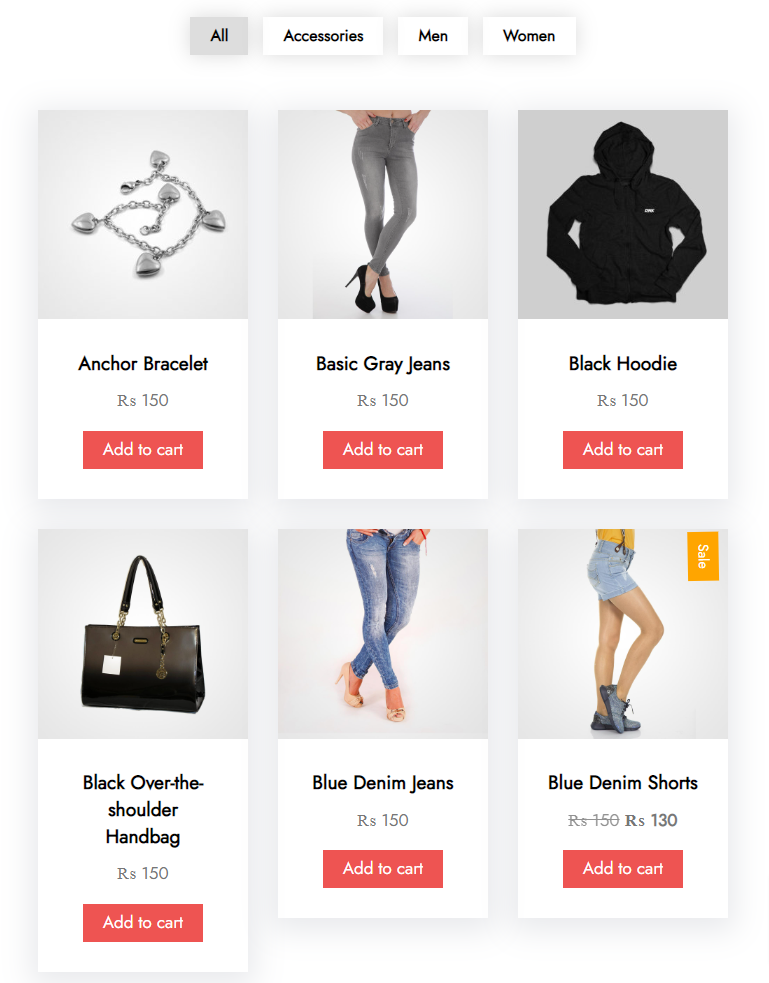This screenshot has width=769, height=983.
Task: View the black handbag product photo
Action: click(x=143, y=634)
